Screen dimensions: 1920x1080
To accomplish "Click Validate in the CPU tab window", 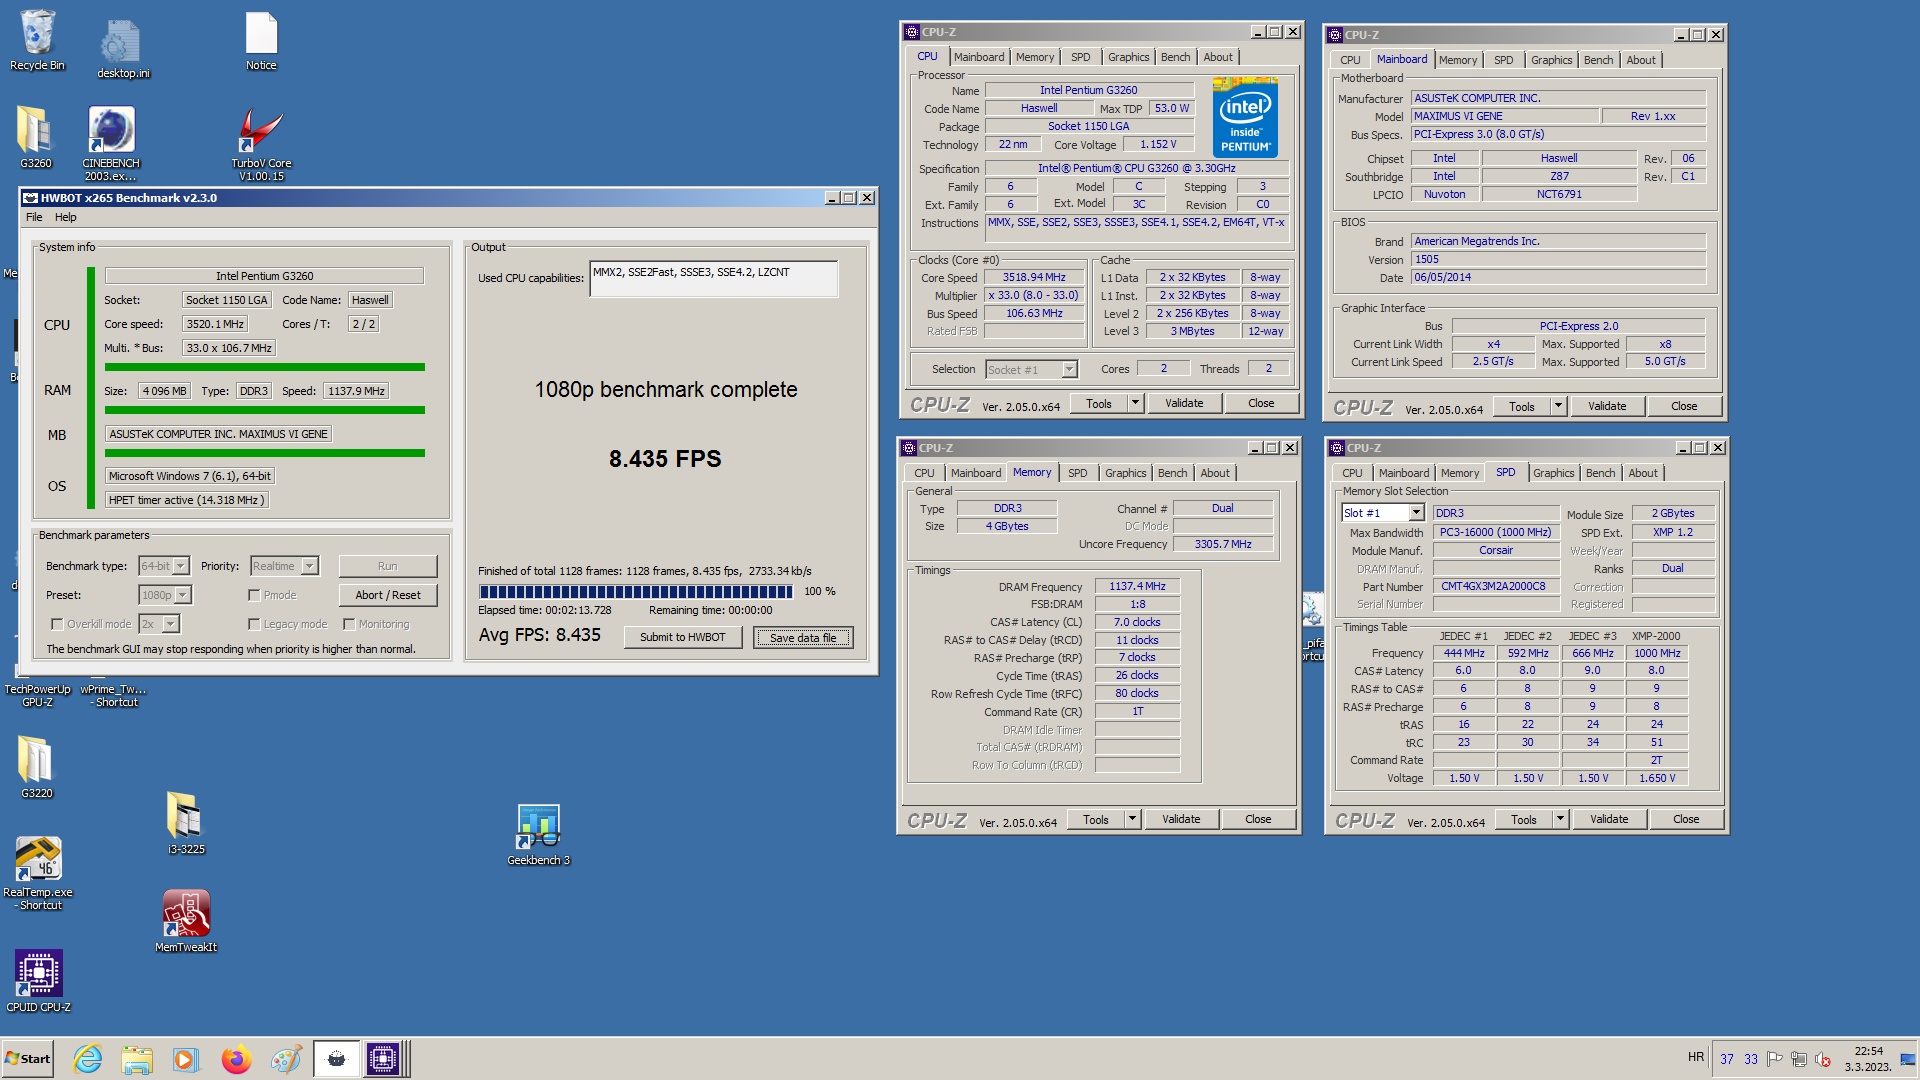I will pyautogui.click(x=1184, y=404).
